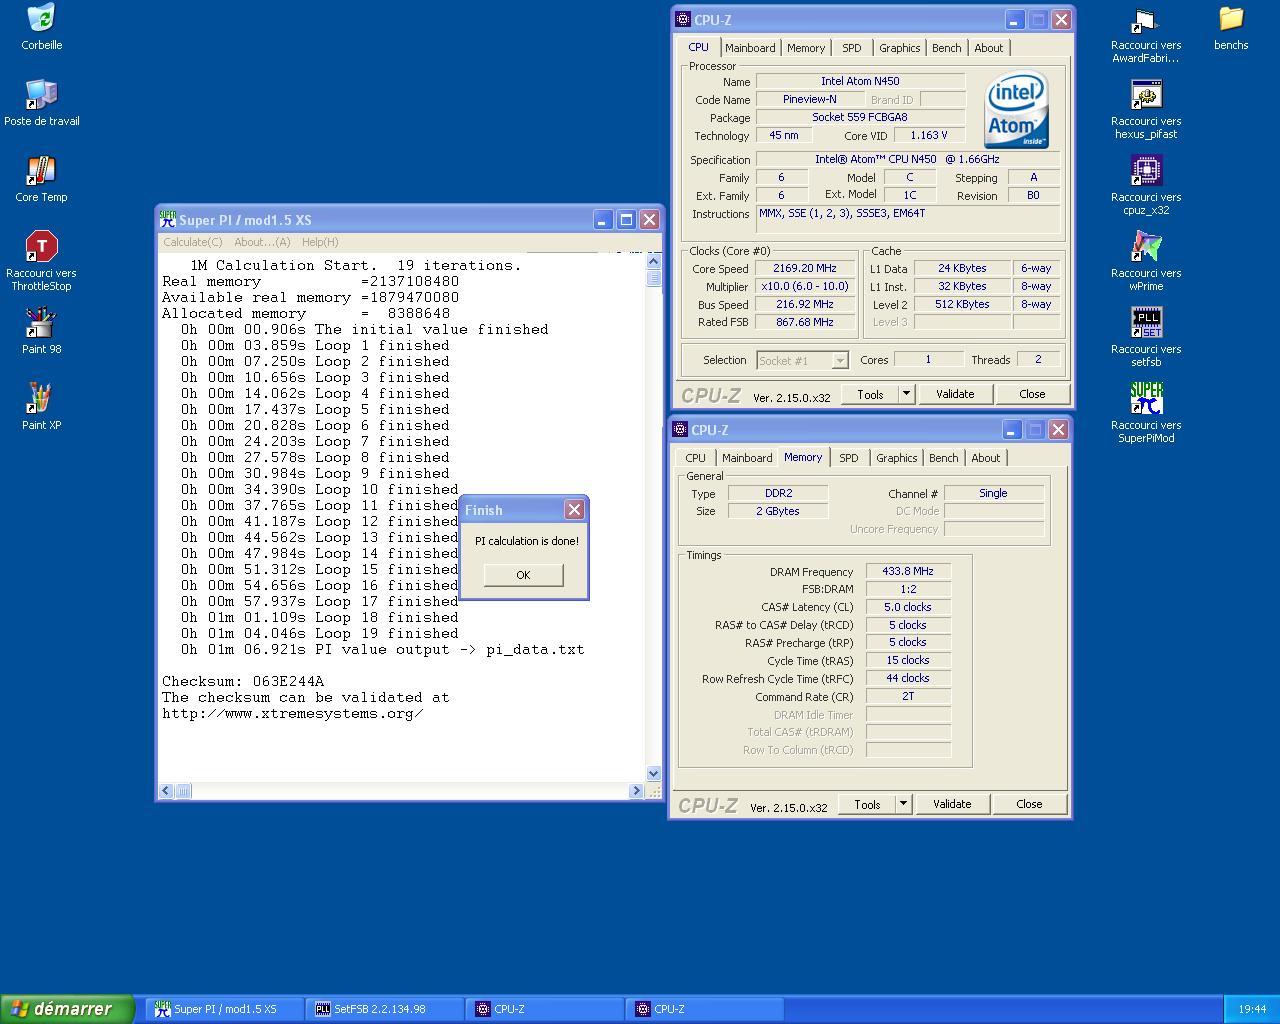Click the Intel Atom logo in CPU-Z

[x=1016, y=109]
